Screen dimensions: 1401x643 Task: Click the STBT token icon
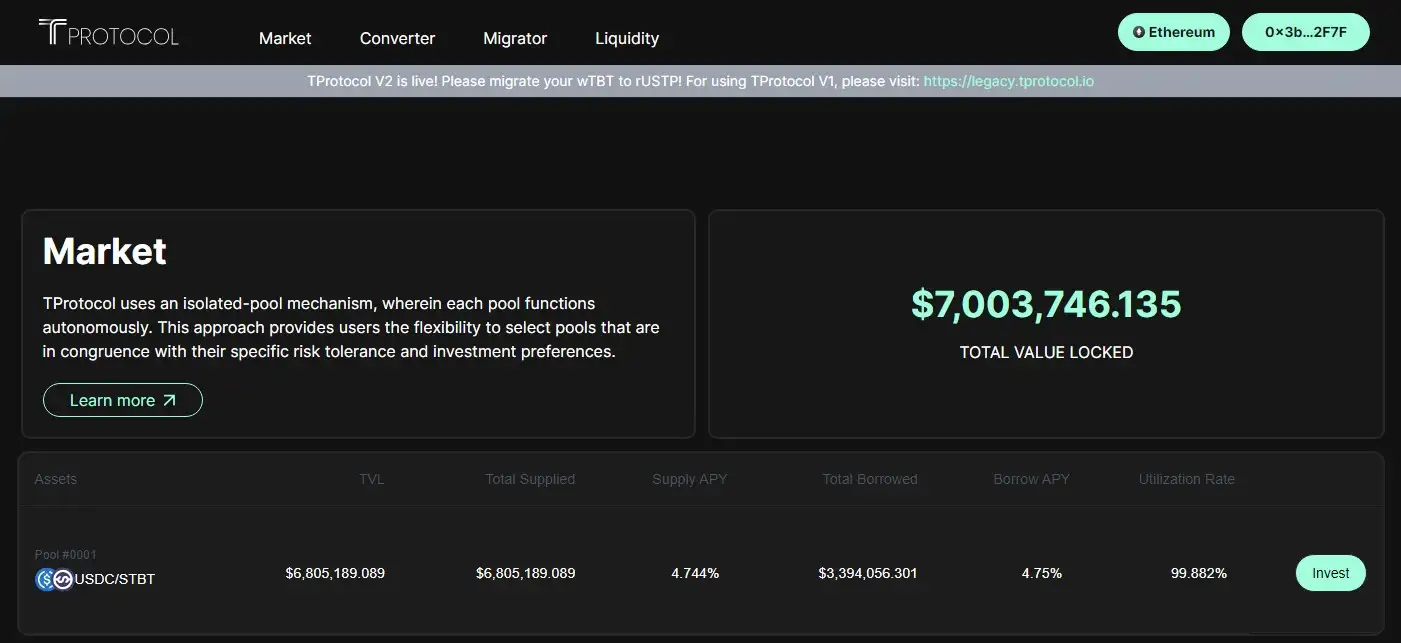click(63, 579)
